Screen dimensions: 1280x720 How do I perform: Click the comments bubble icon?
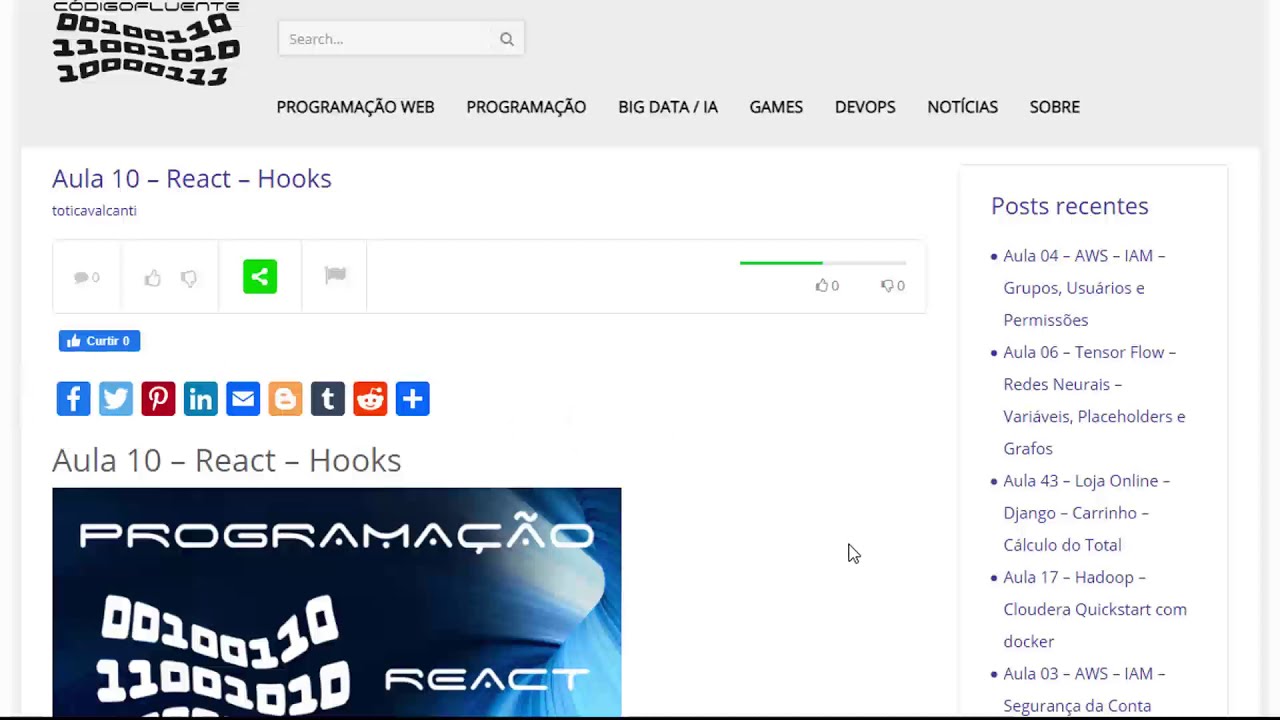point(81,278)
